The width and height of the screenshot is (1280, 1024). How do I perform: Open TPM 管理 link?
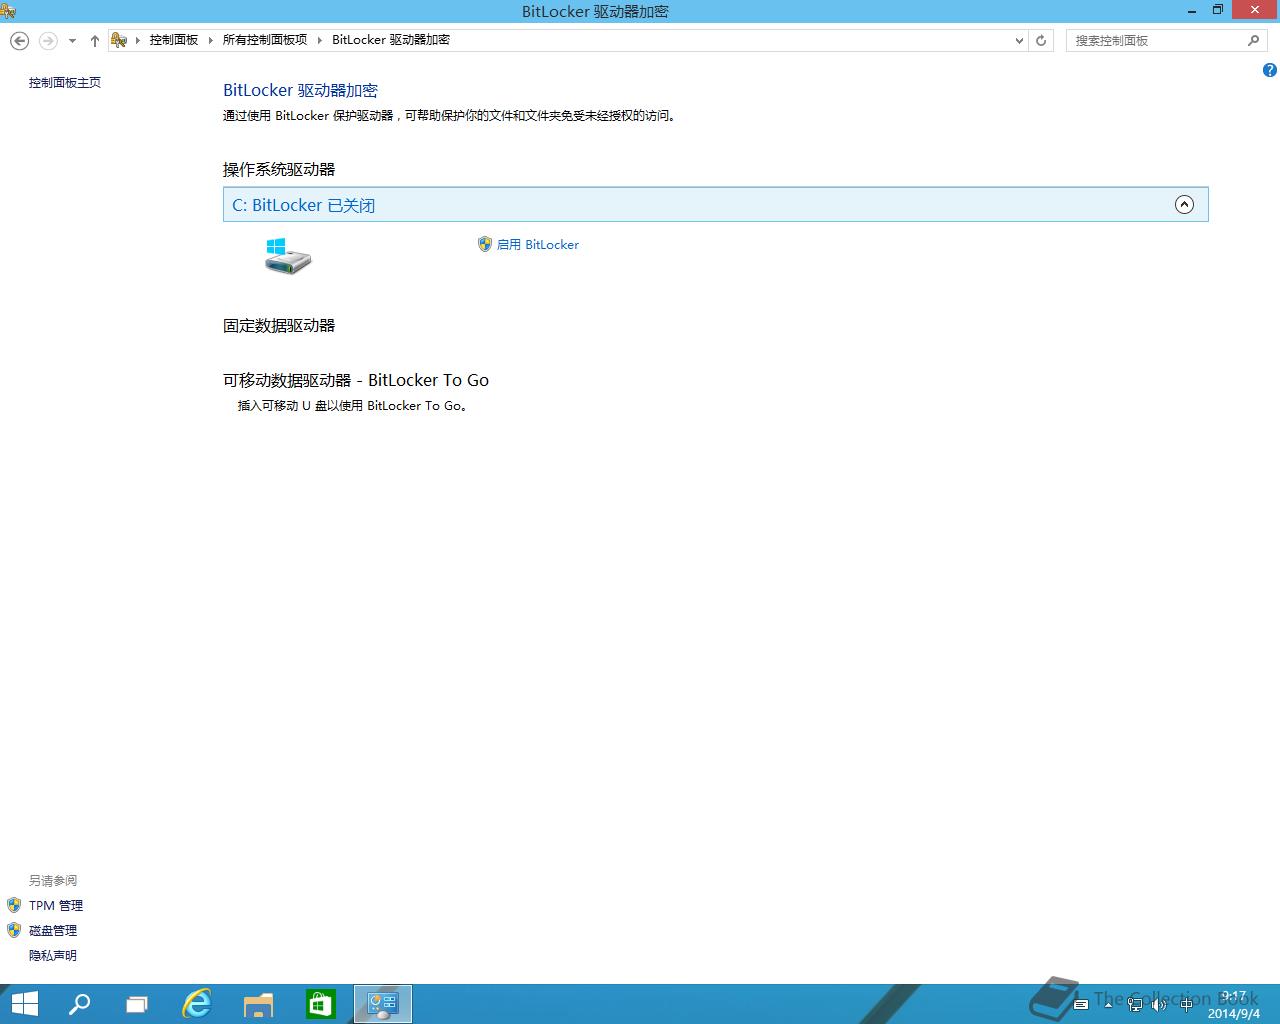(x=56, y=906)
